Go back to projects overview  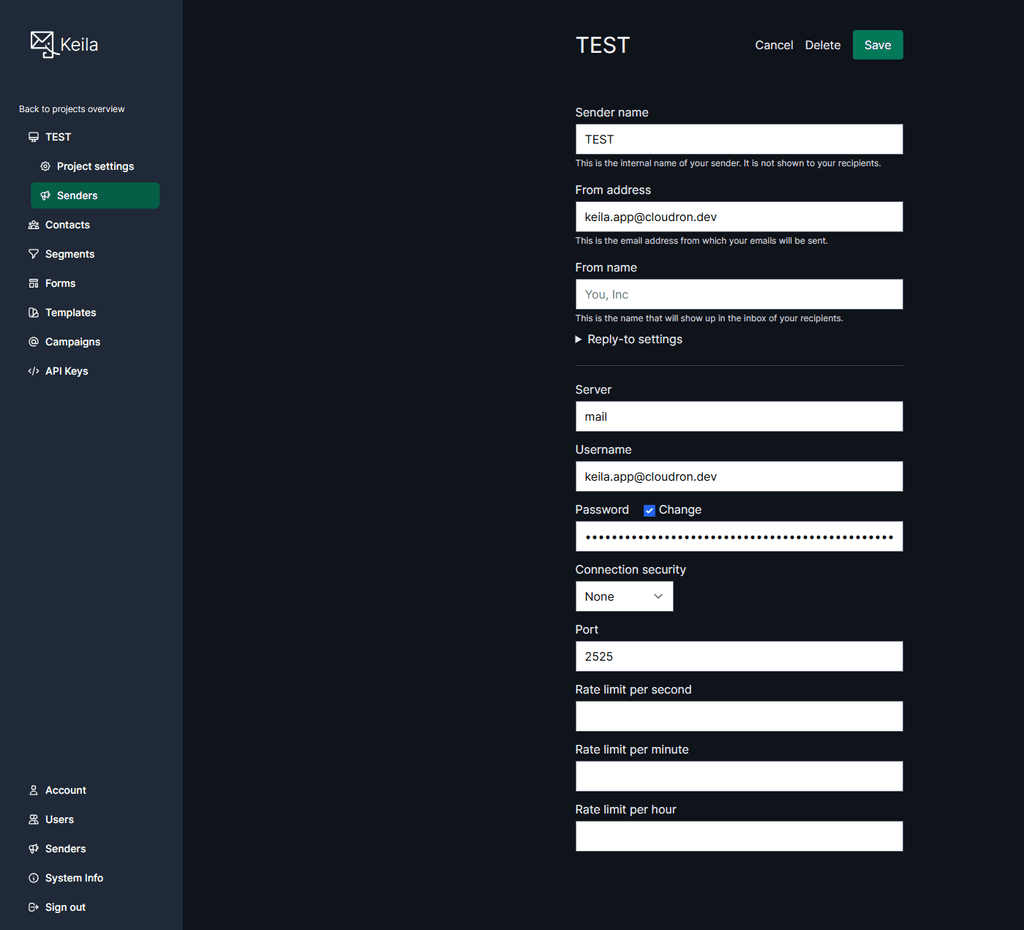[x=72, y=109]
